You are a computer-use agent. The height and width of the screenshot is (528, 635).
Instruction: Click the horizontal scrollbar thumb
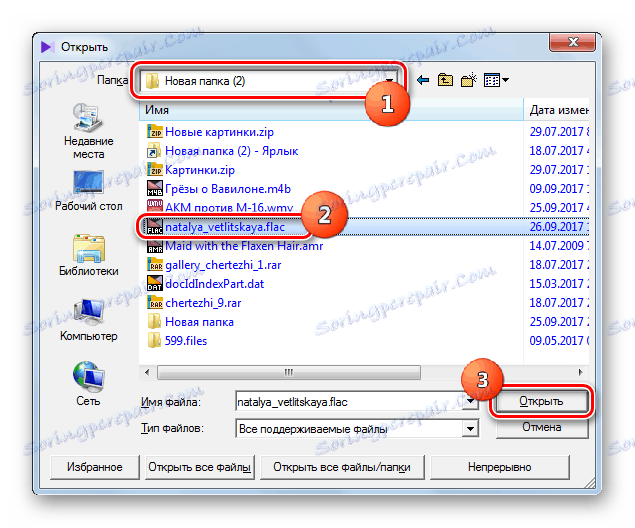tap(289, 372)
